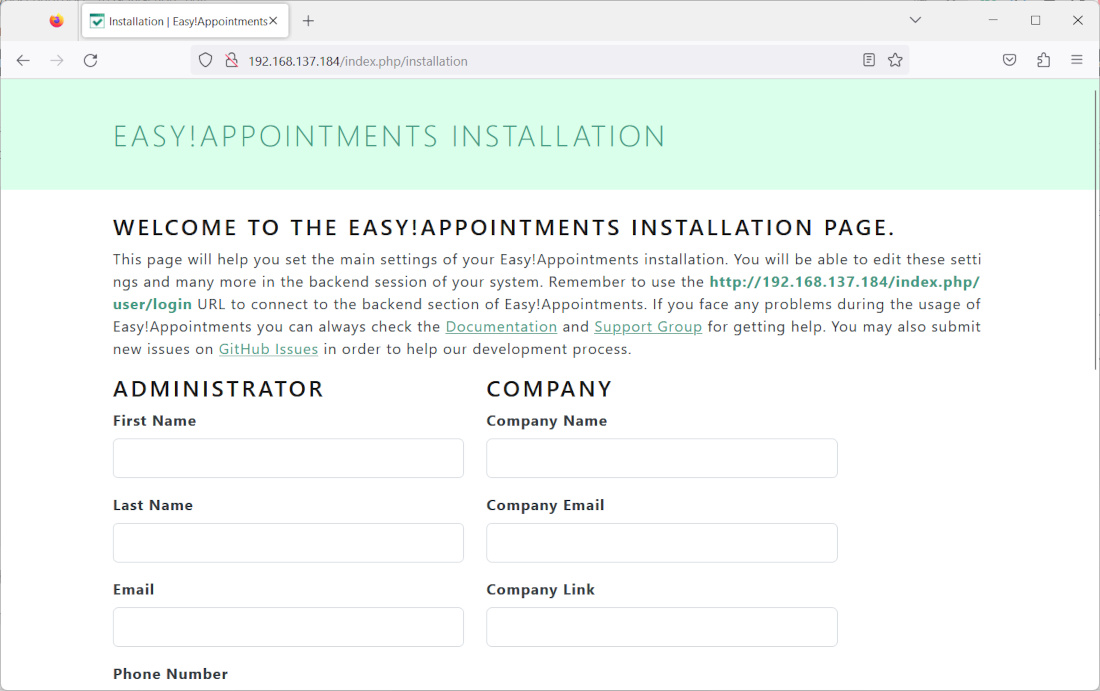Select the Installation Easy!Appointments tab
Viewport: 1100px width, 691px height.
click(180, 20)
